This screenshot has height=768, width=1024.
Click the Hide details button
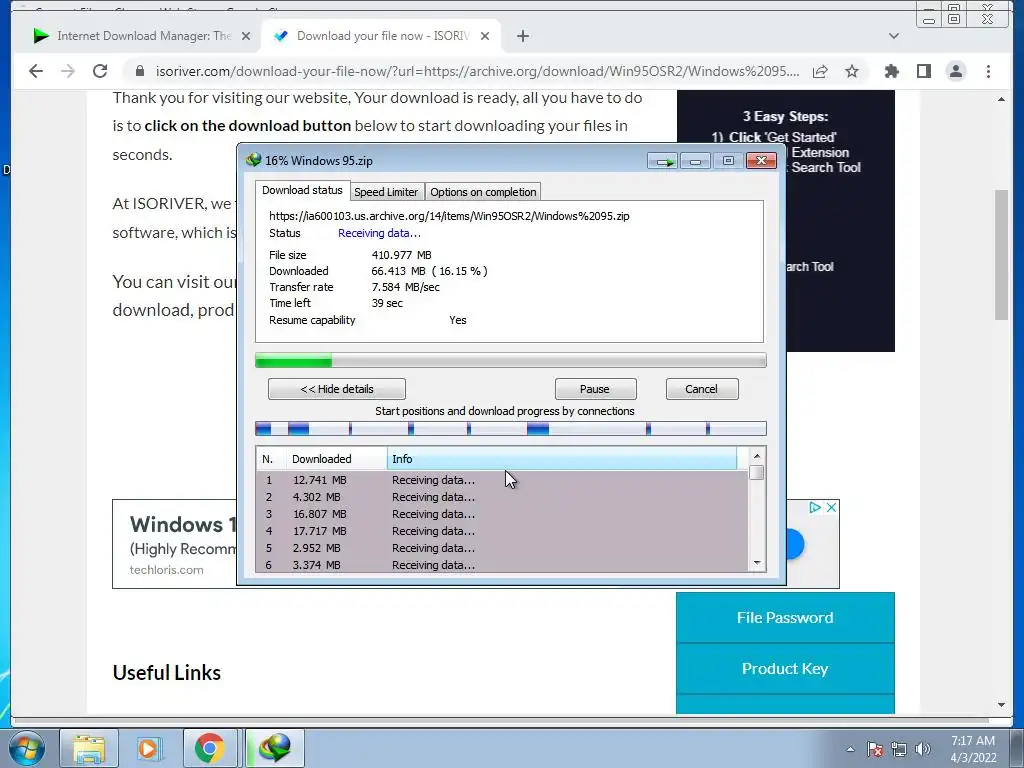(336, 389)
